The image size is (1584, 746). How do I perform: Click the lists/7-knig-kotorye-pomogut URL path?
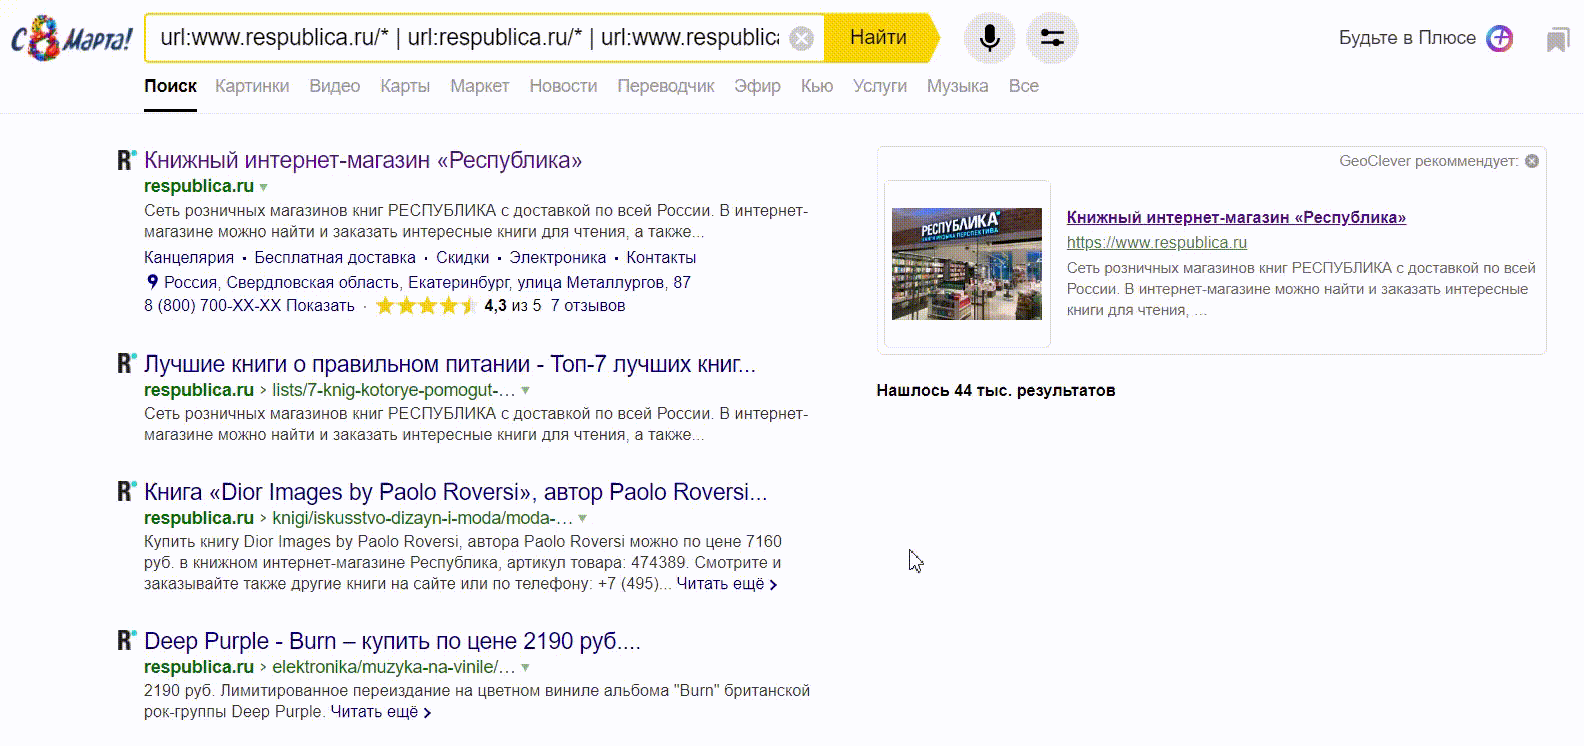point(394,390)
